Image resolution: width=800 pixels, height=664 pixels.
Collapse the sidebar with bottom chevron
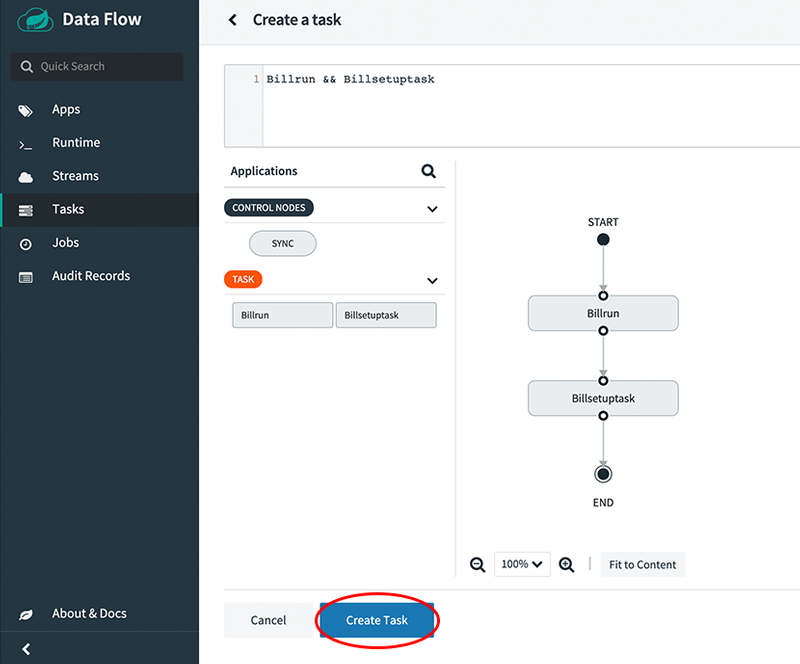click(26, 649)
